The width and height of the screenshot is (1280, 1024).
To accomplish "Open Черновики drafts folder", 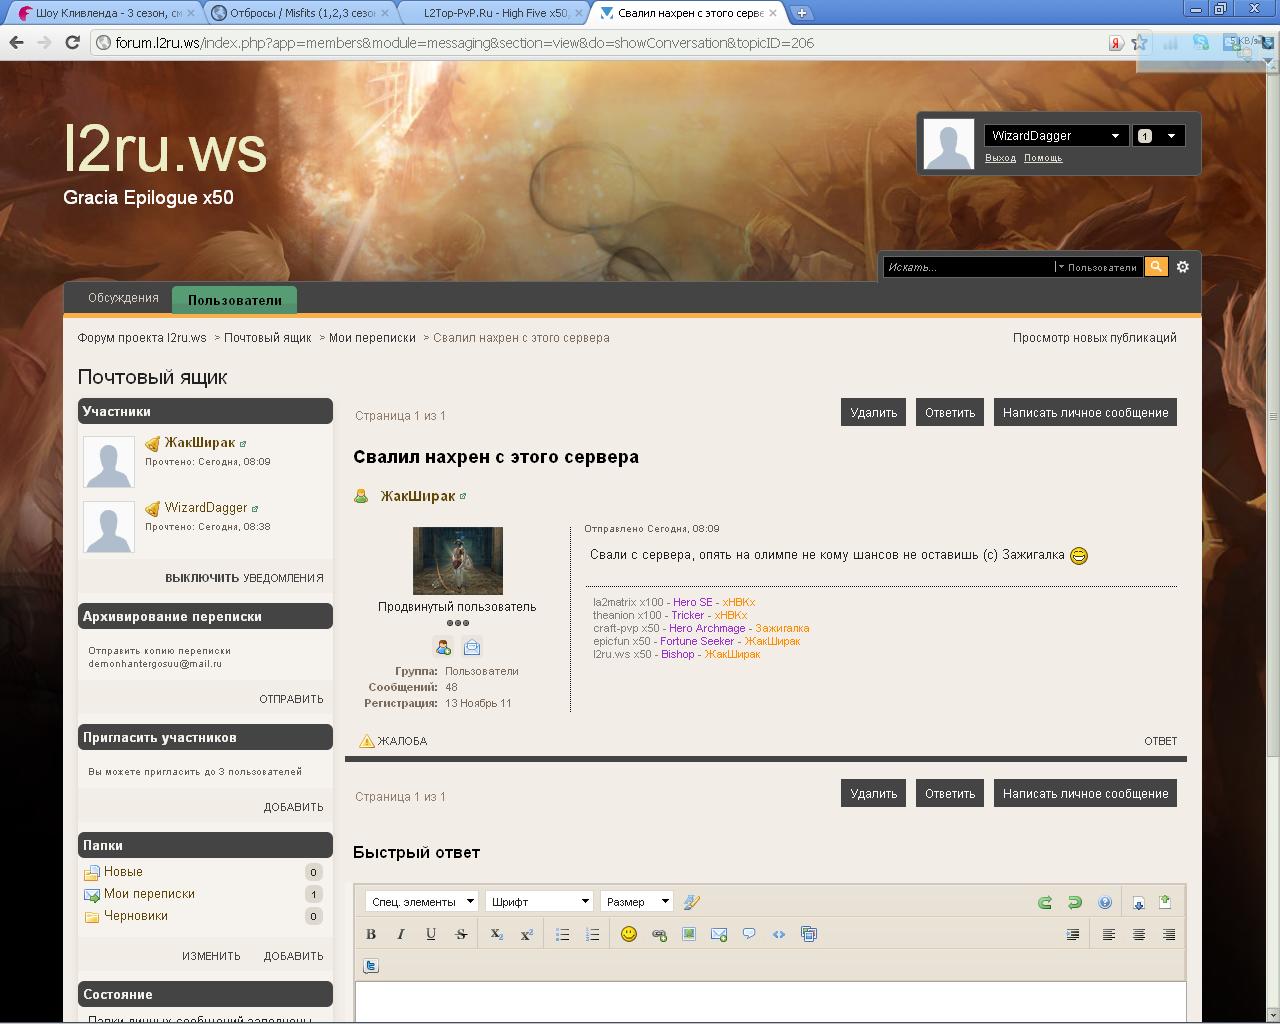I will [136, 916].
